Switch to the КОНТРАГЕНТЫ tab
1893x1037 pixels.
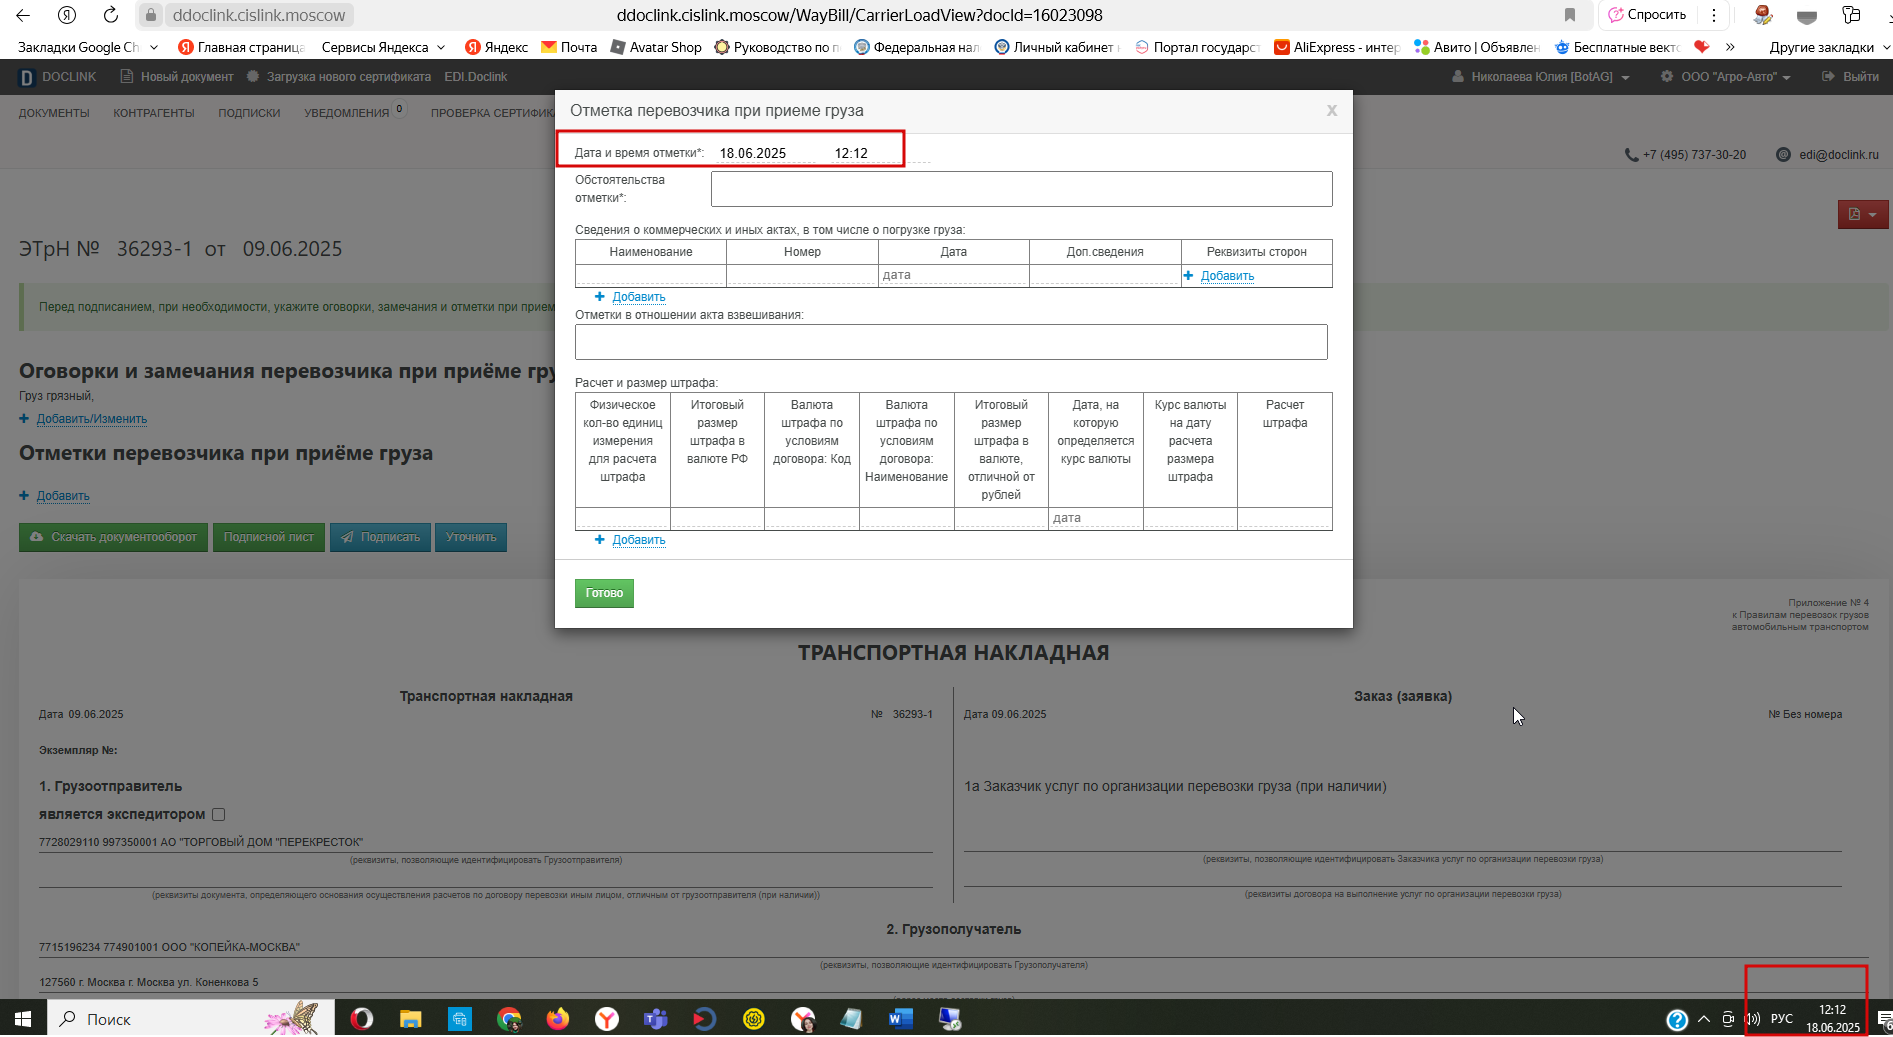pyautogui.click(x=154, y=113)
